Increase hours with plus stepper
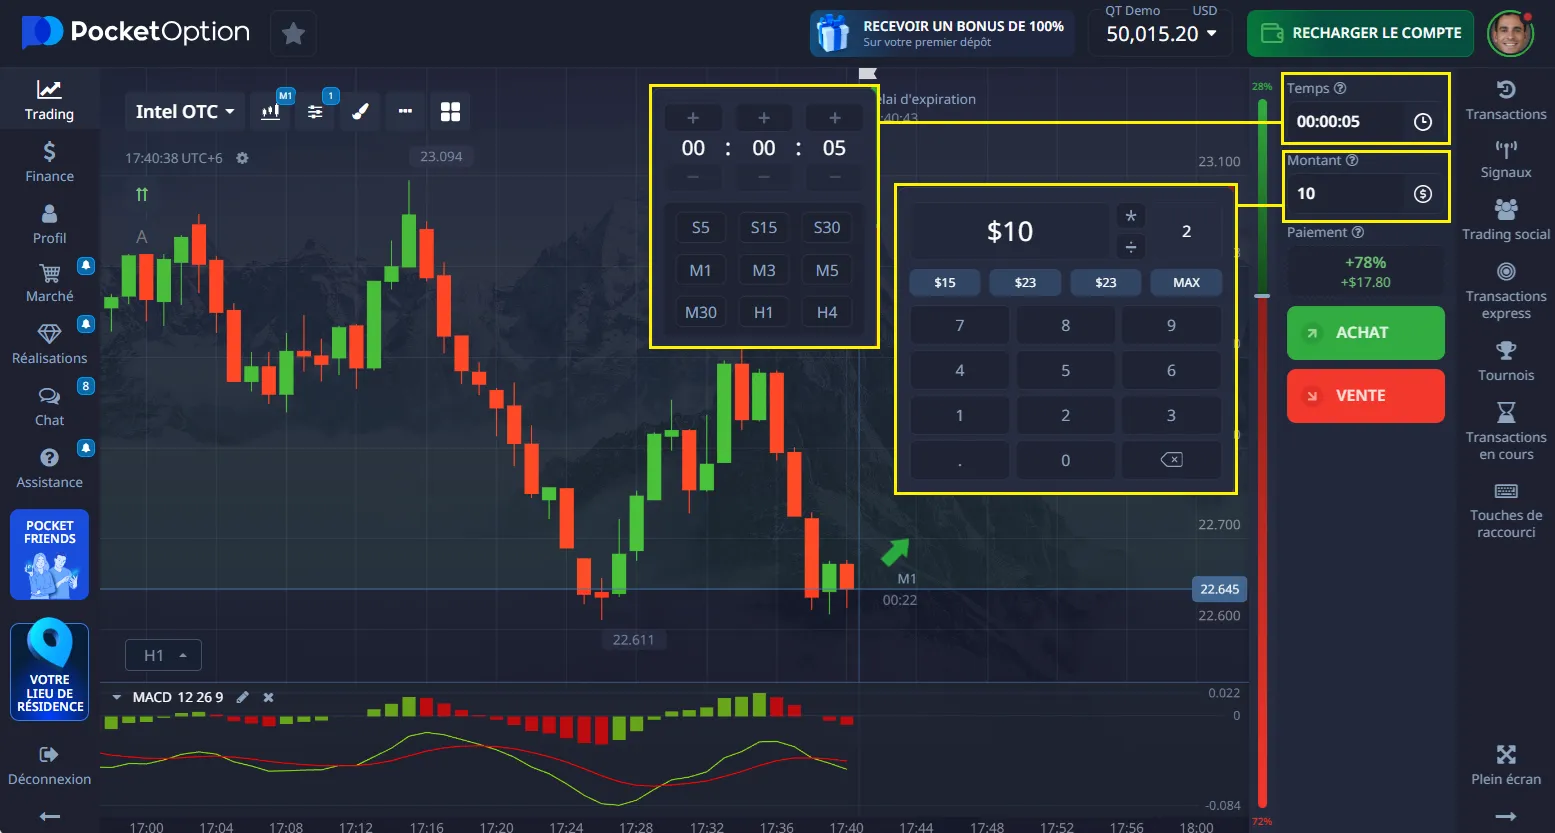This screenshot has height=833, width=1555. pyautogui.click(x=693, y=118)
